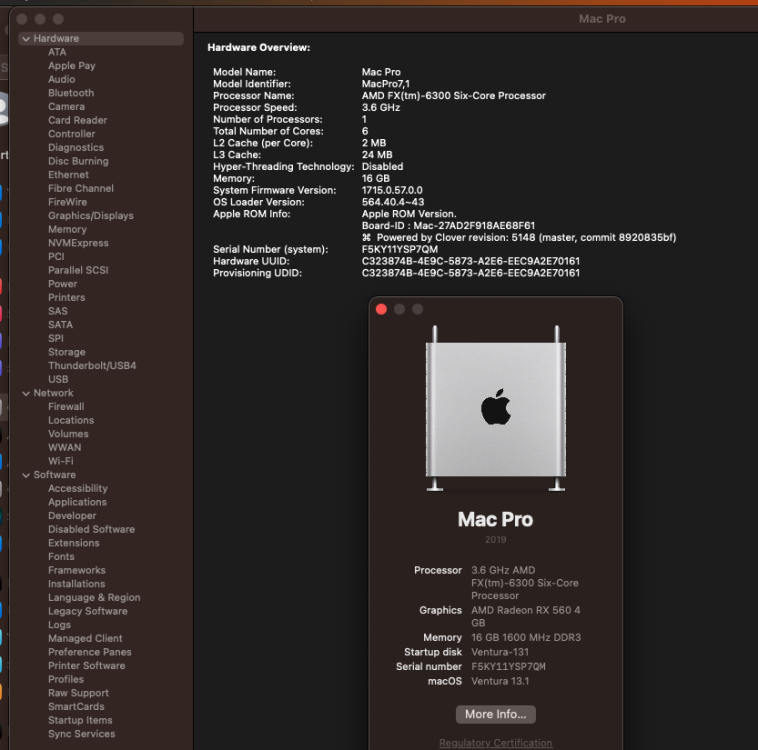This screenshot has height=750, width=758.
Task: Open the Printer Software entry
Action: click(x=87, y=665)
